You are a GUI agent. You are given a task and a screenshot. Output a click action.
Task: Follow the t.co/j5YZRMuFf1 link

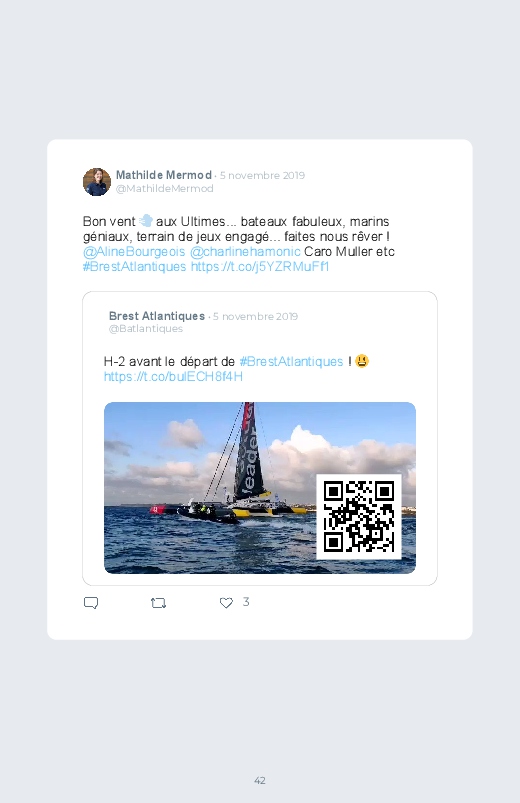[x=260, y=266]
